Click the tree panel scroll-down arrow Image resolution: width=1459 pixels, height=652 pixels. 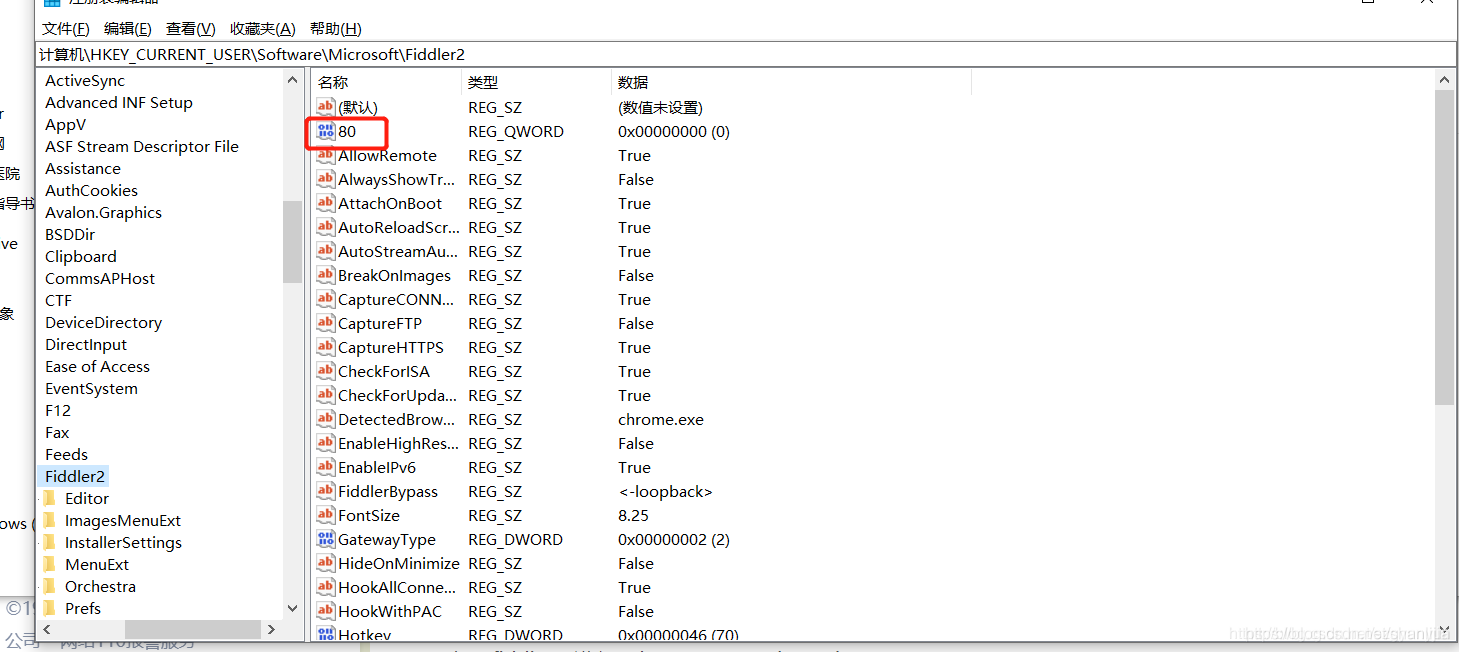click(x=292, y=608)
